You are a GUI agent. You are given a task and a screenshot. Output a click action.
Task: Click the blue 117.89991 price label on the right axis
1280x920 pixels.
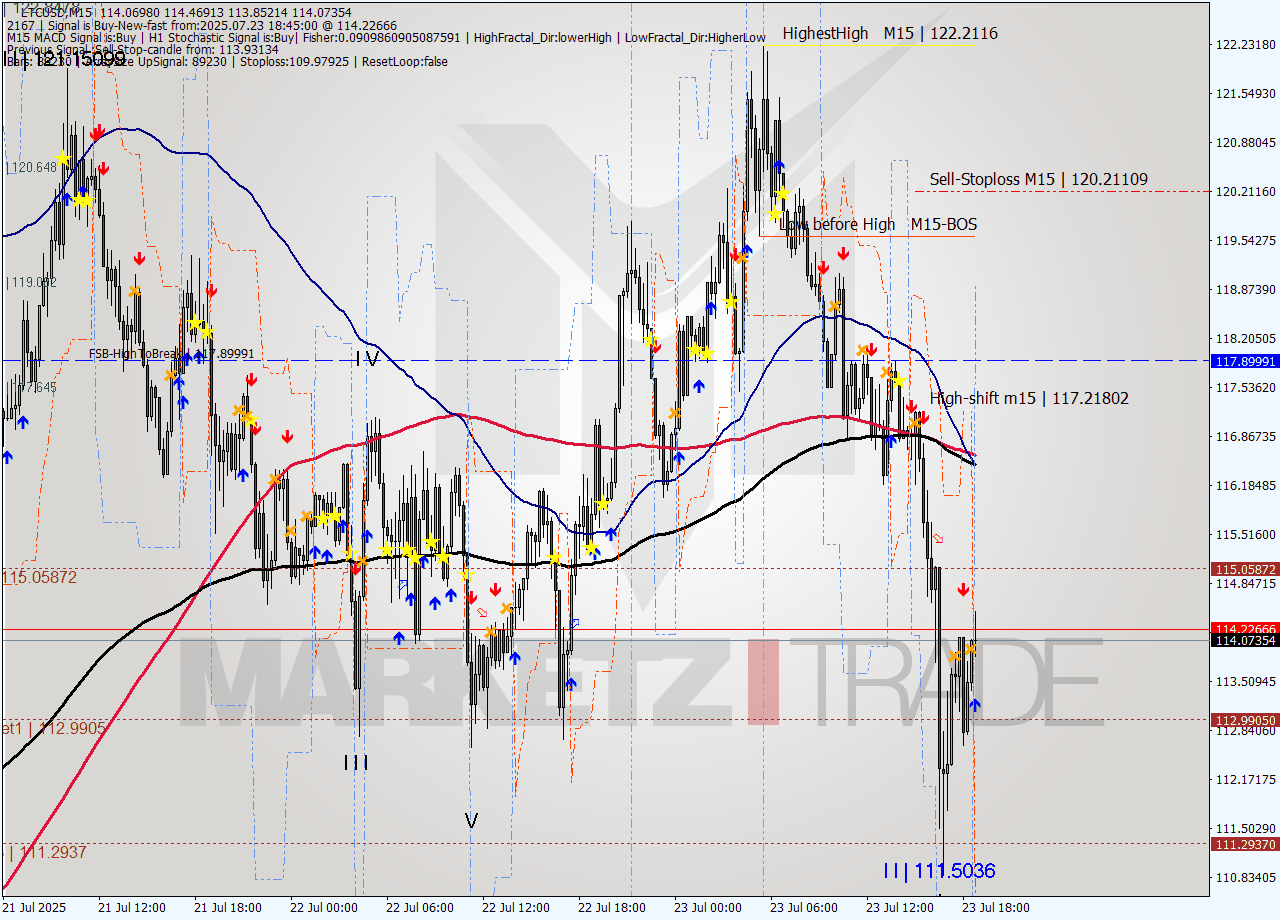[x=1243, y=362]
